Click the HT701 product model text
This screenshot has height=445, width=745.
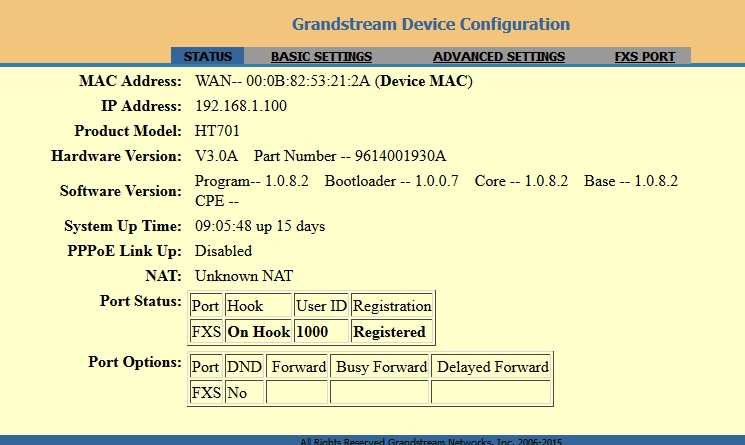(x=217, y=131)
